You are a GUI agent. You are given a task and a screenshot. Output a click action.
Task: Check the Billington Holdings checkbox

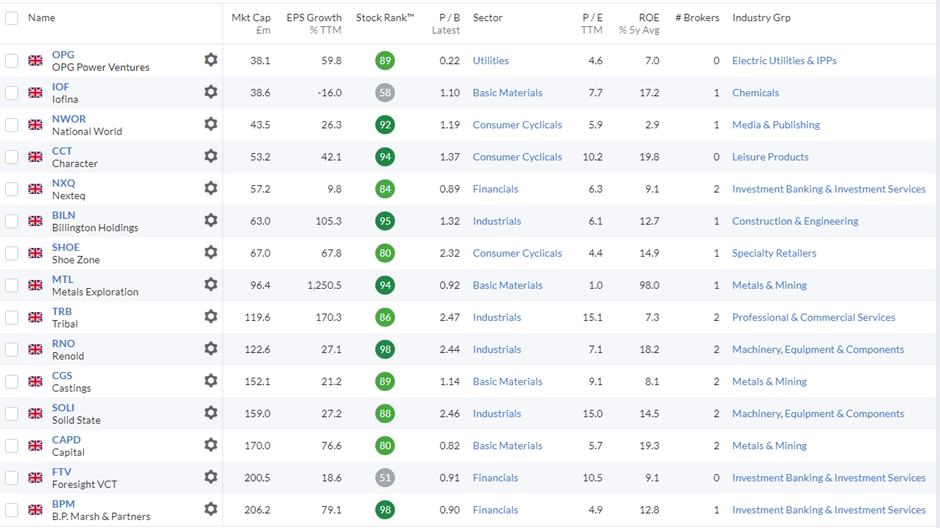click(x=11, y=221)
